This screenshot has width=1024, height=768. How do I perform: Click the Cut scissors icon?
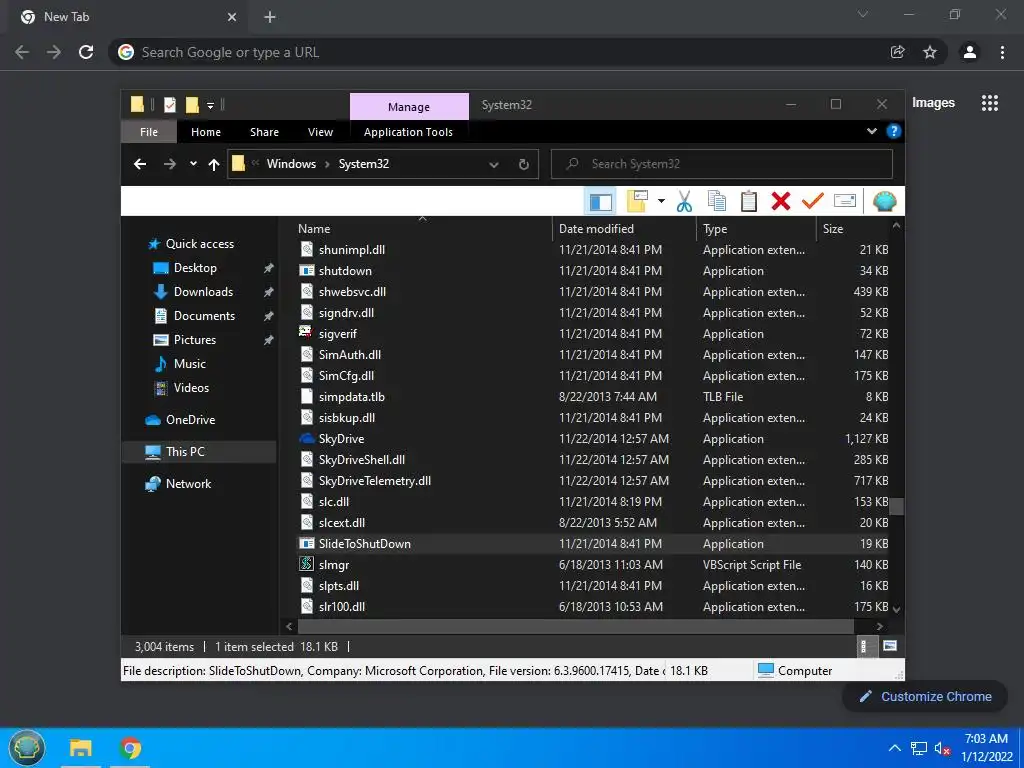(x=684, y=202)
